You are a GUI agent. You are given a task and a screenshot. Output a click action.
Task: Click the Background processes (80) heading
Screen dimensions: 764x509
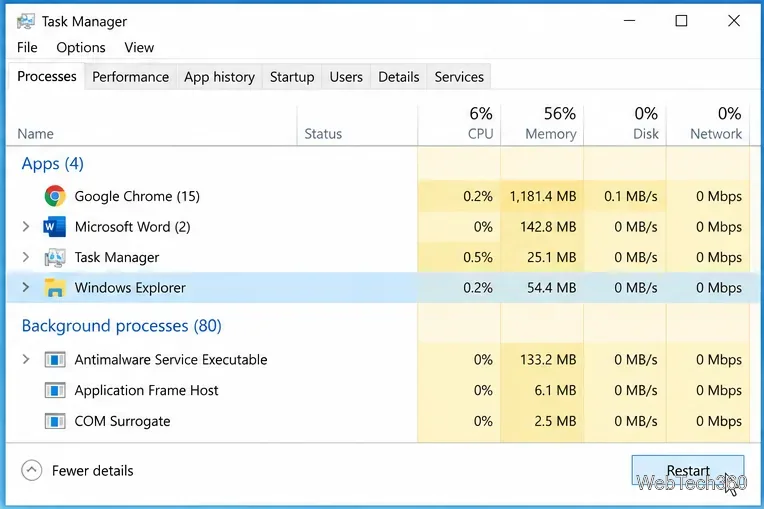pyautogui.click(x=122, y=325)
